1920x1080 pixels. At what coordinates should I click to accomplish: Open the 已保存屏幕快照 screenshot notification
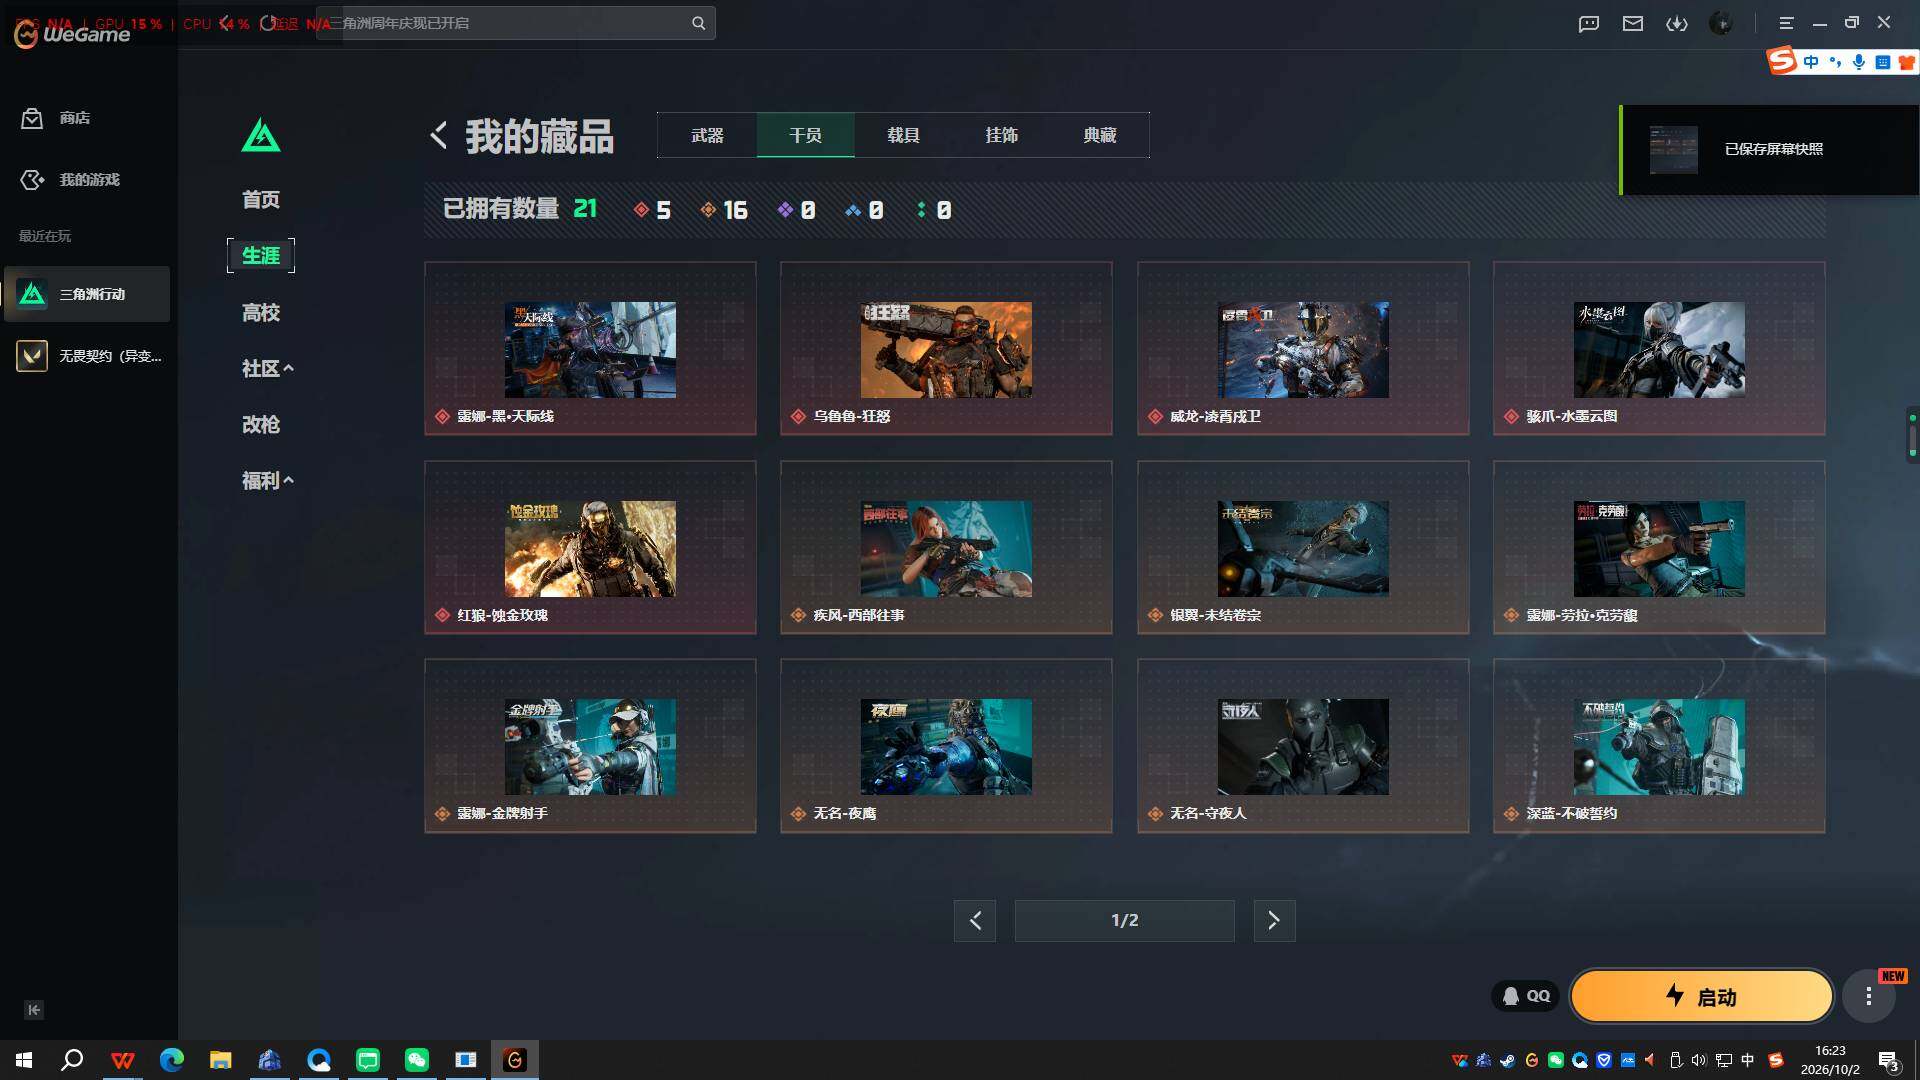click(1770, 149)
